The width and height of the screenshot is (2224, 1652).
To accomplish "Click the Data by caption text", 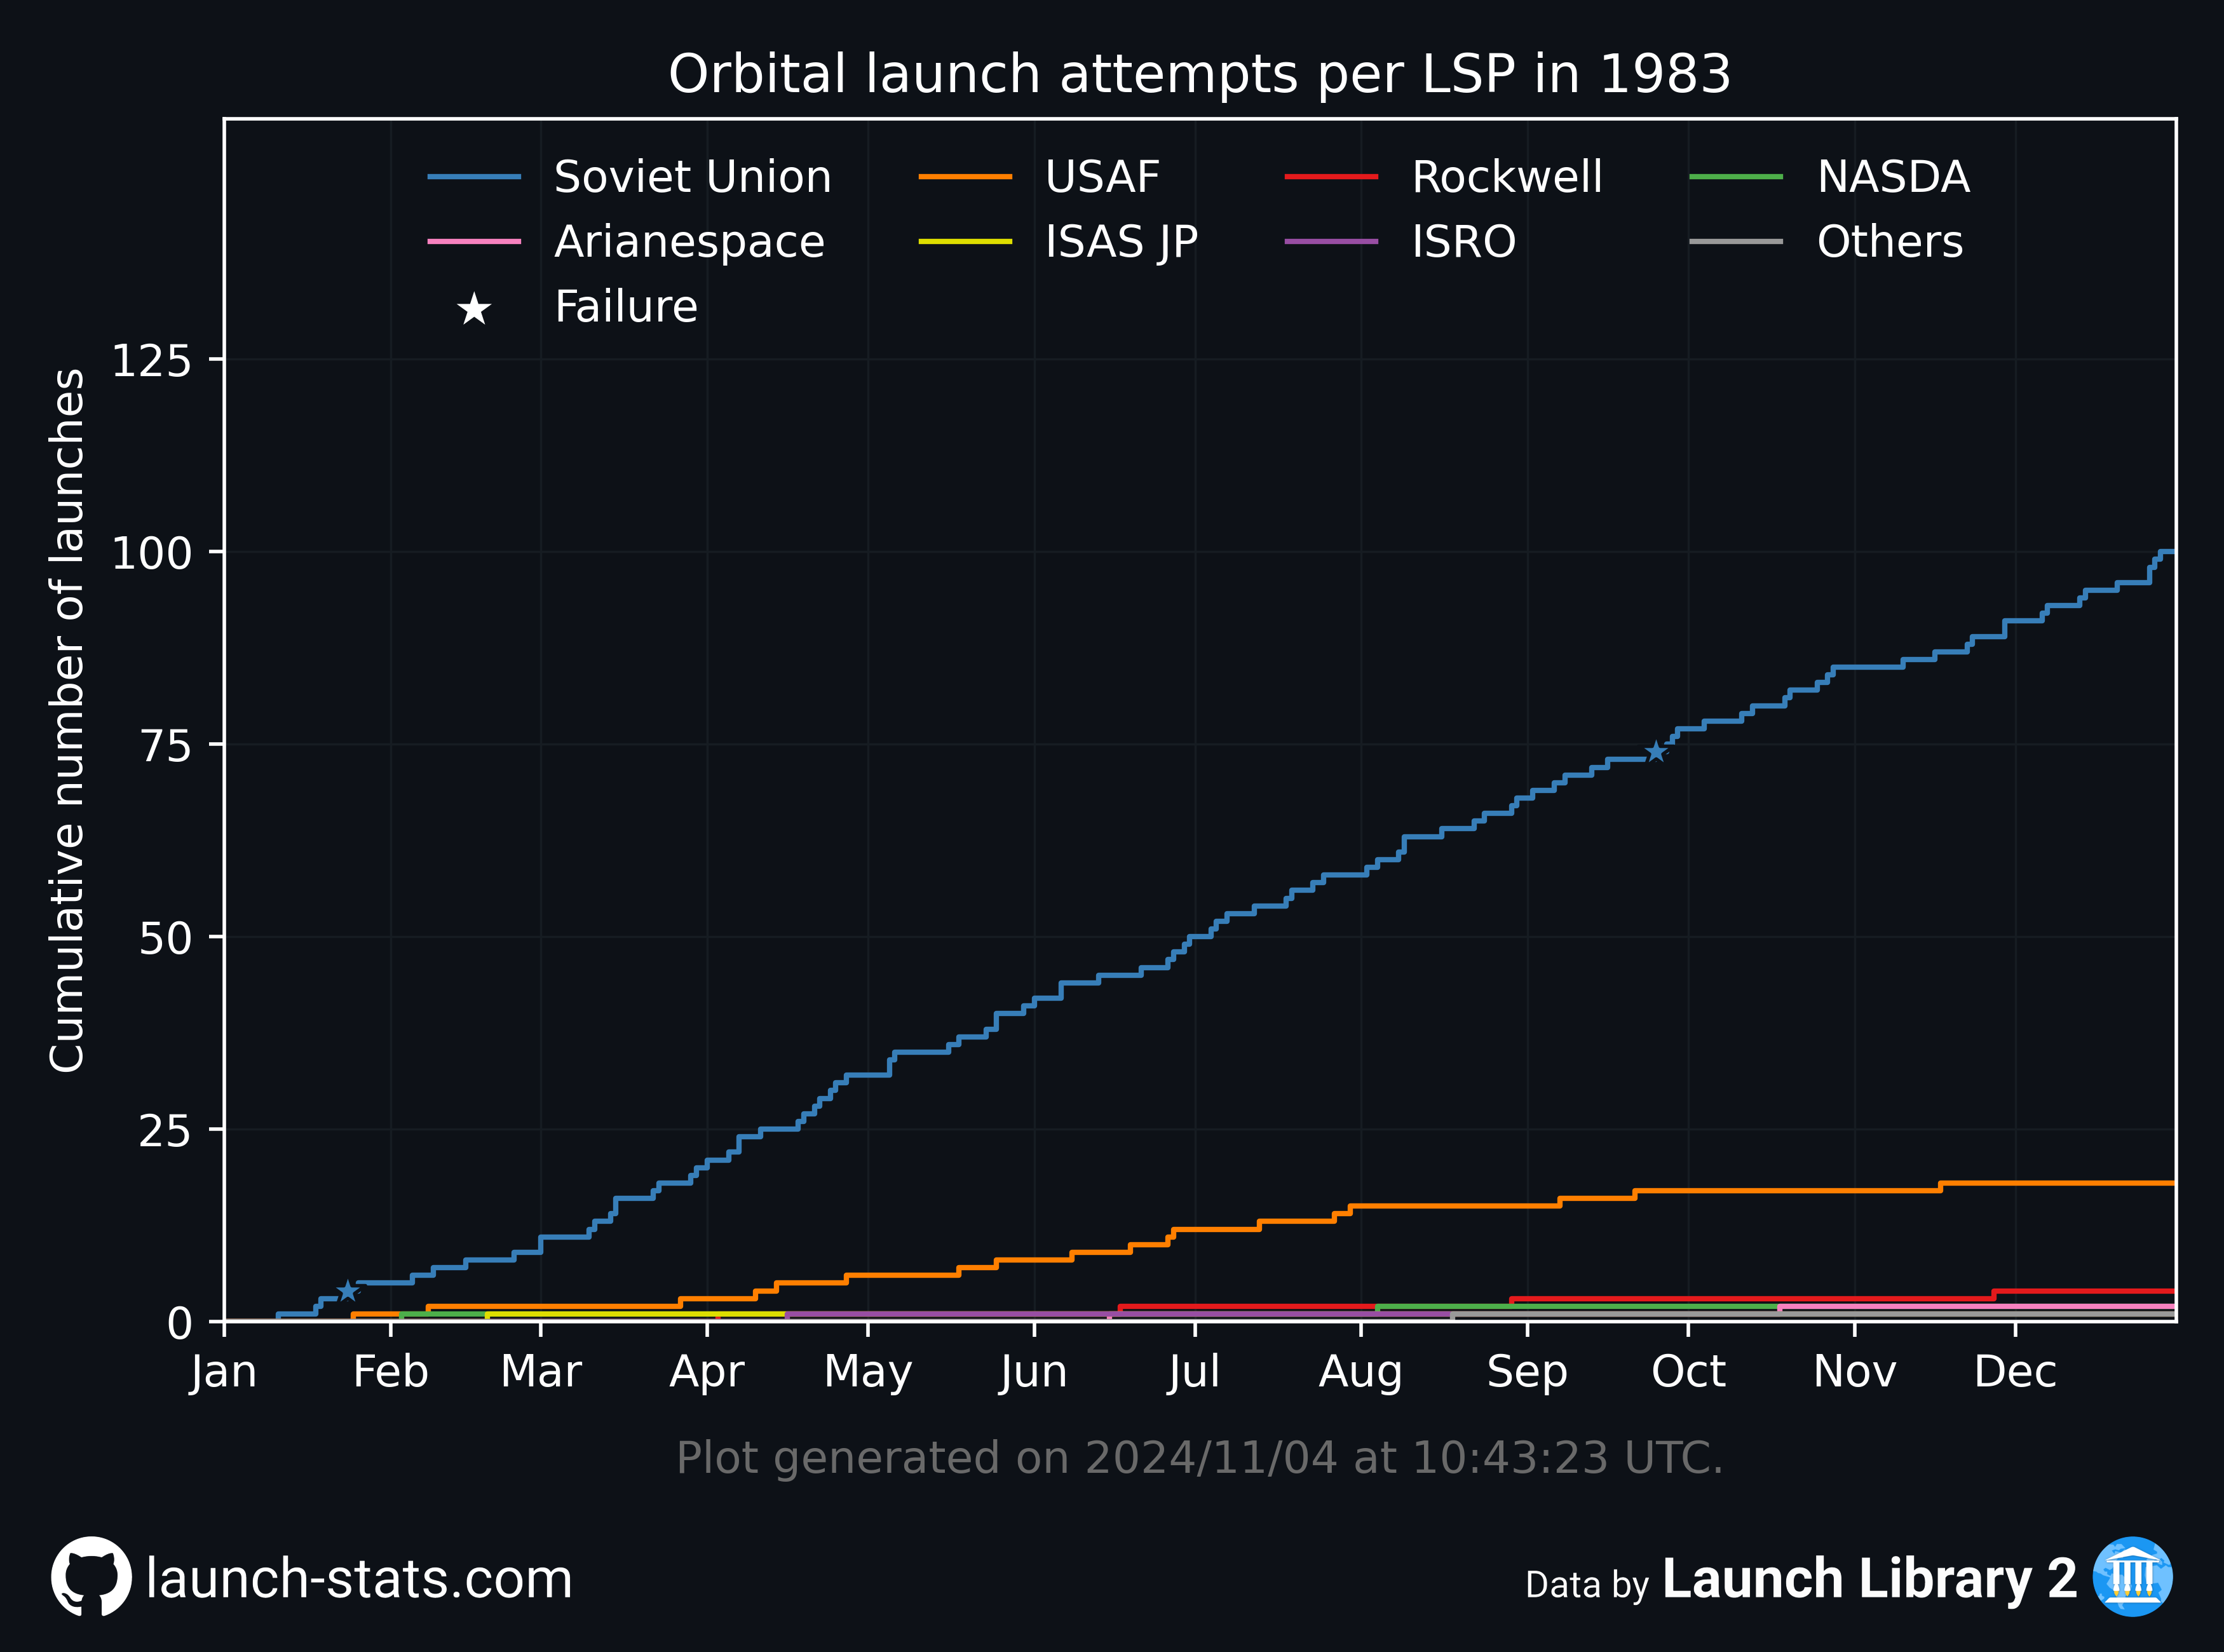I will (1587, 1586).
